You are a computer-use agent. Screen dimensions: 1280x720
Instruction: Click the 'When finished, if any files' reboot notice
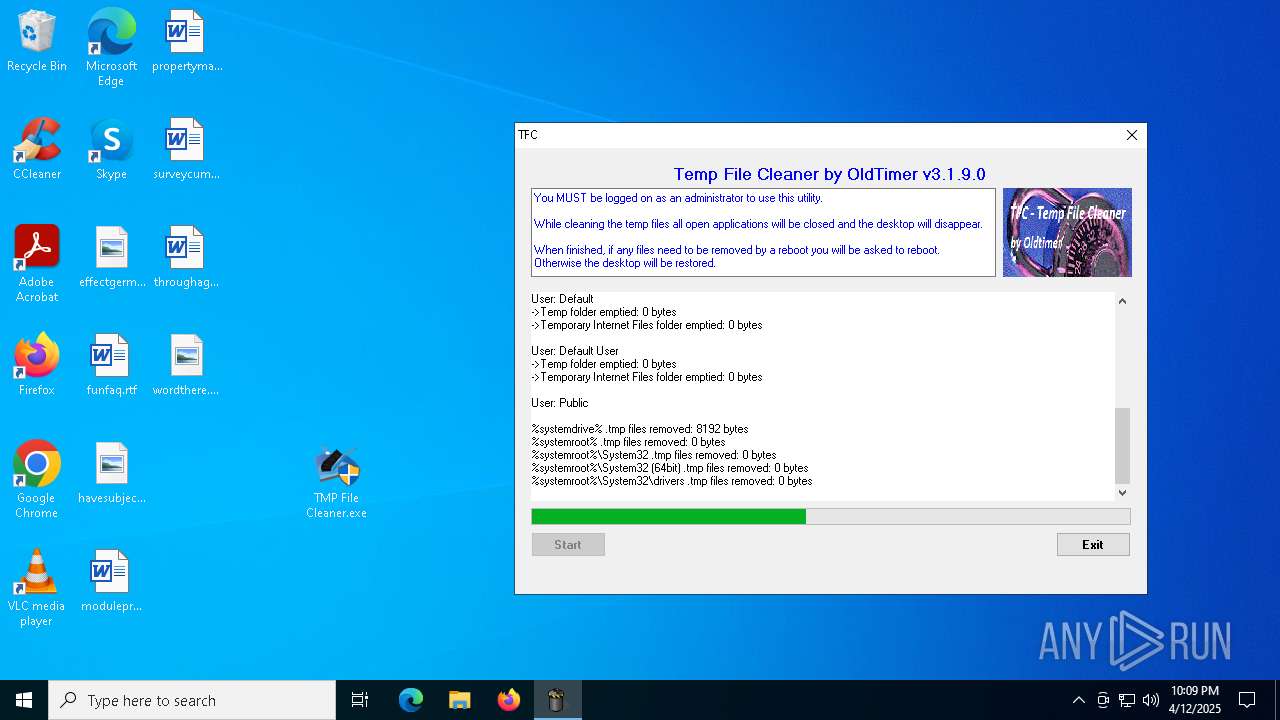(x=737, y=250)
